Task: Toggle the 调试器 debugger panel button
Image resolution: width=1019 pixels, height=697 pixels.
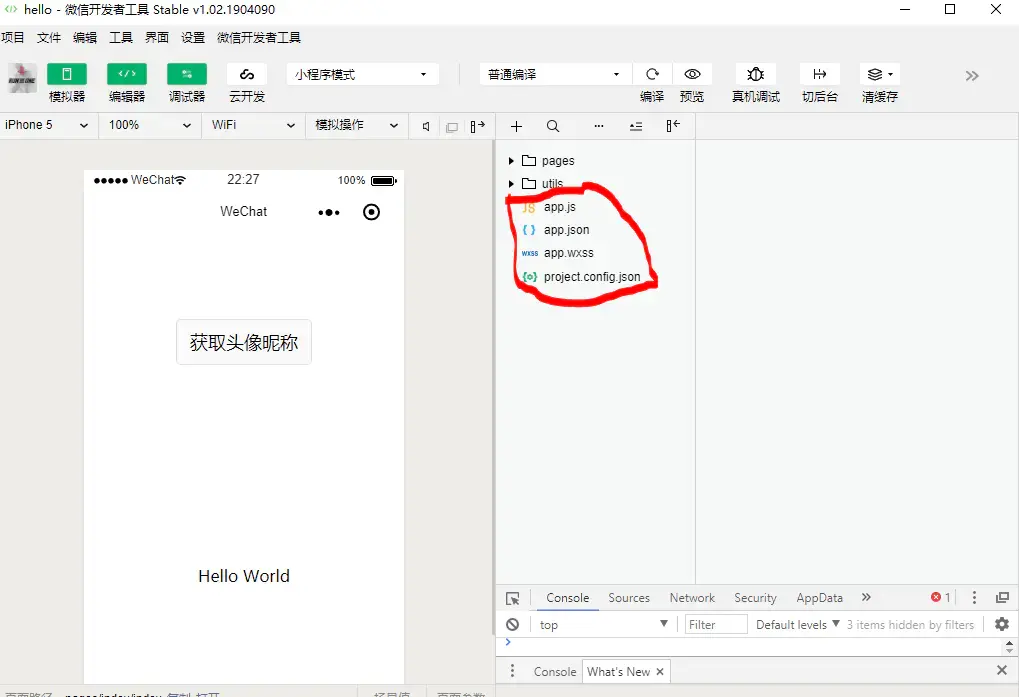Action: [x=187, y=74]
